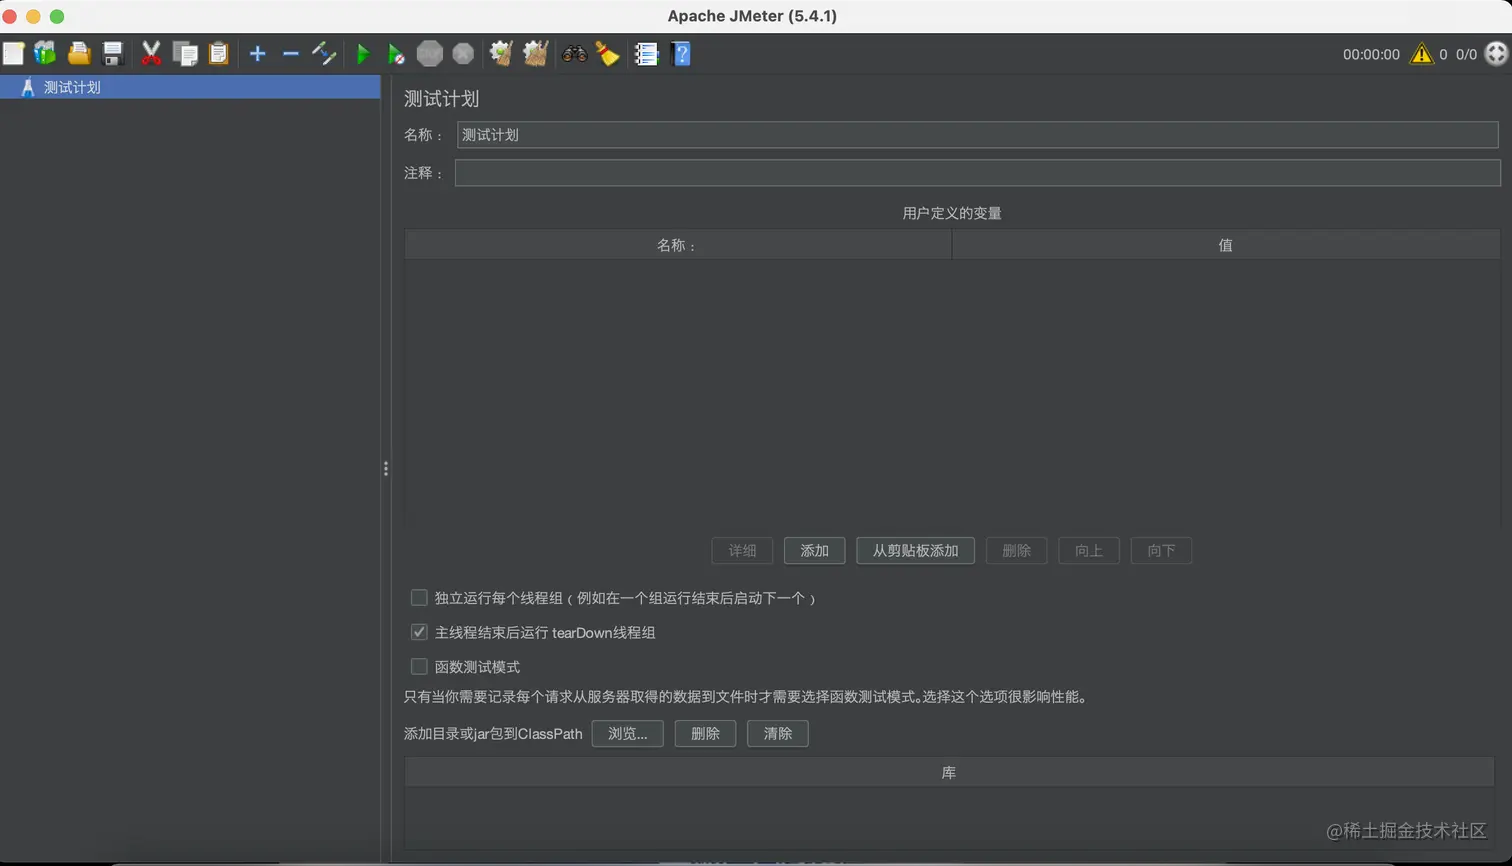Click 浏览... to add a jar to ClassPath

point(629,733)
